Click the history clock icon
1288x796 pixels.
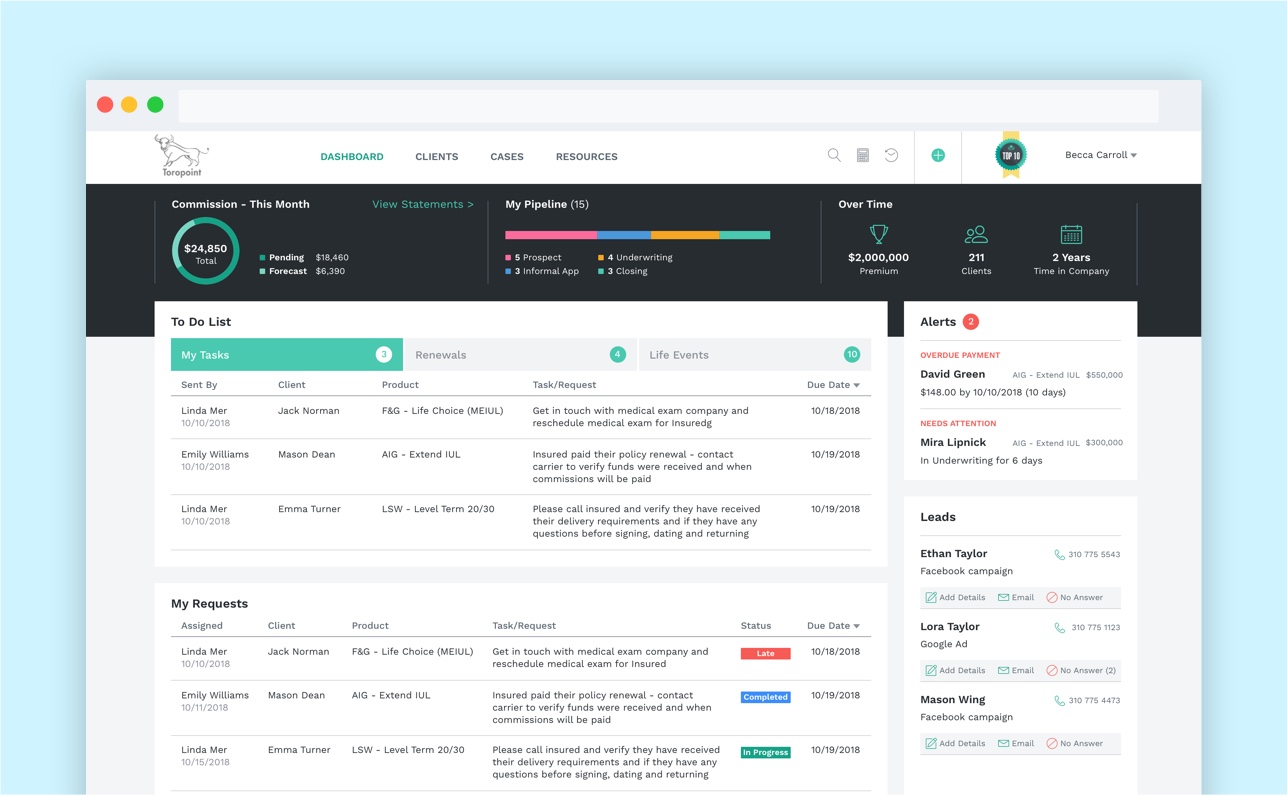(x=891, y=155)
